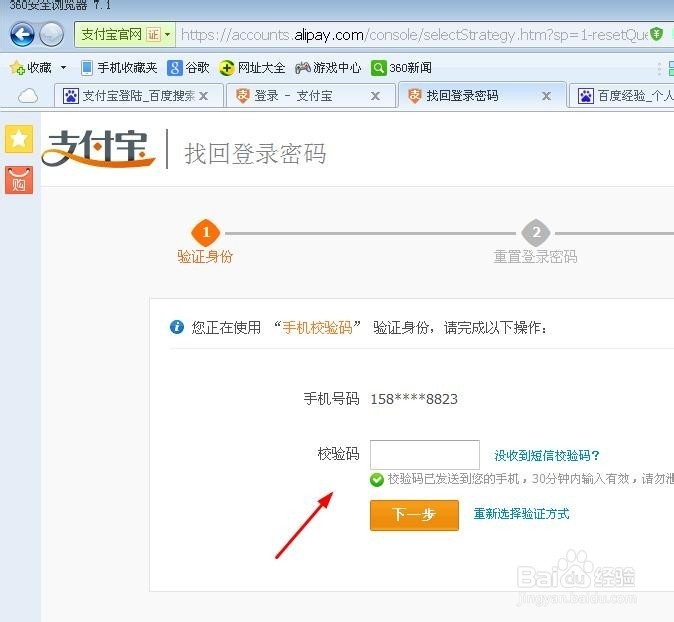Click the 校验码 input field
This screenshot has width=674, height=622.
(x=425, y=455)
